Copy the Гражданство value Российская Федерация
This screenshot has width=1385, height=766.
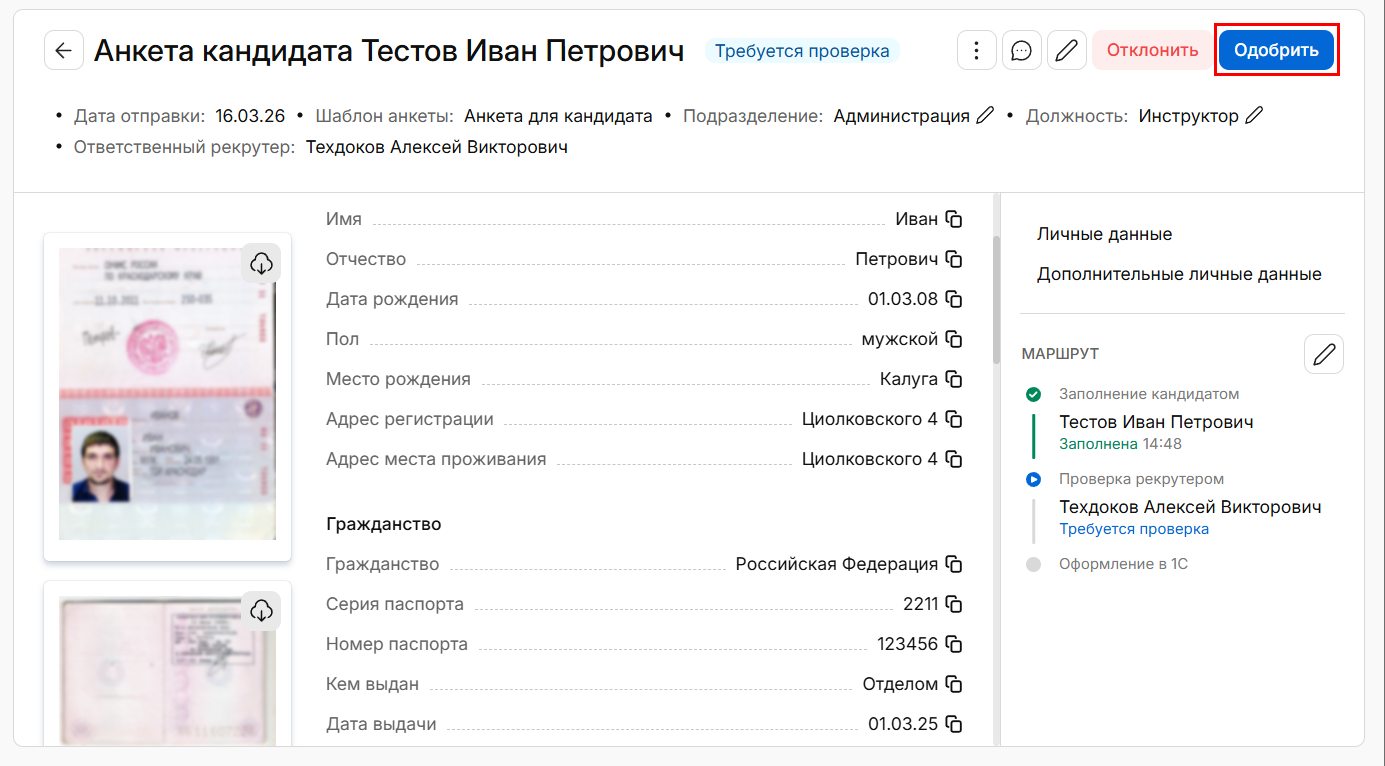954,564
